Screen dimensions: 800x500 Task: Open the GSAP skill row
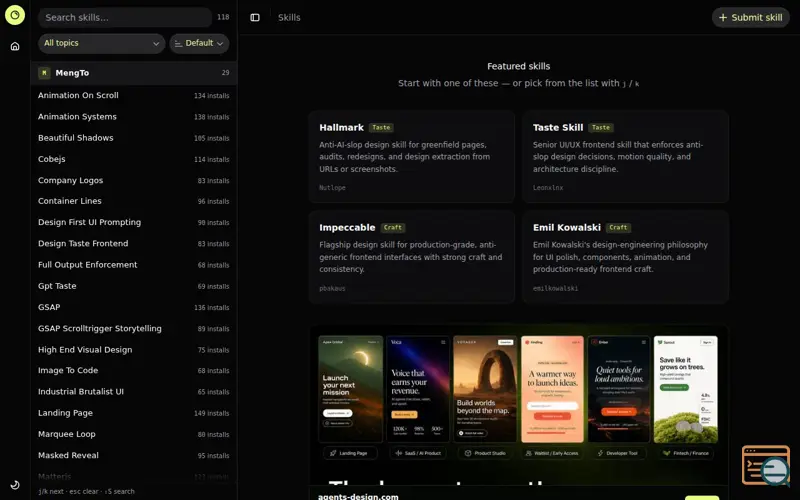click(134, 308)
